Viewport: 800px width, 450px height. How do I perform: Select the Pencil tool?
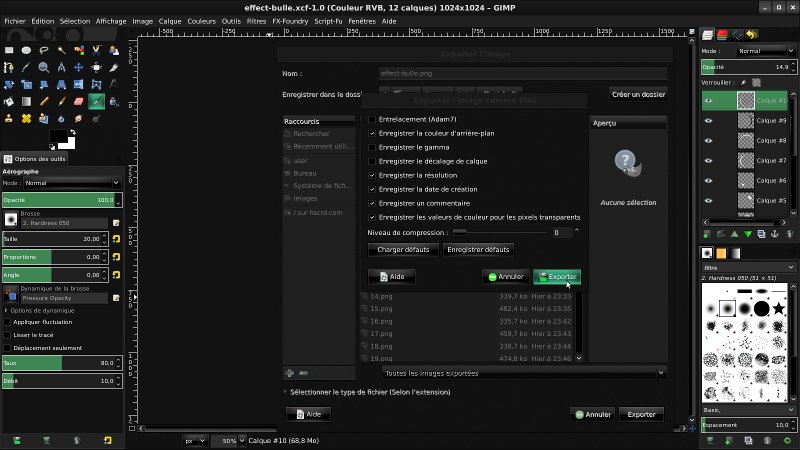[x=44, y=102]
